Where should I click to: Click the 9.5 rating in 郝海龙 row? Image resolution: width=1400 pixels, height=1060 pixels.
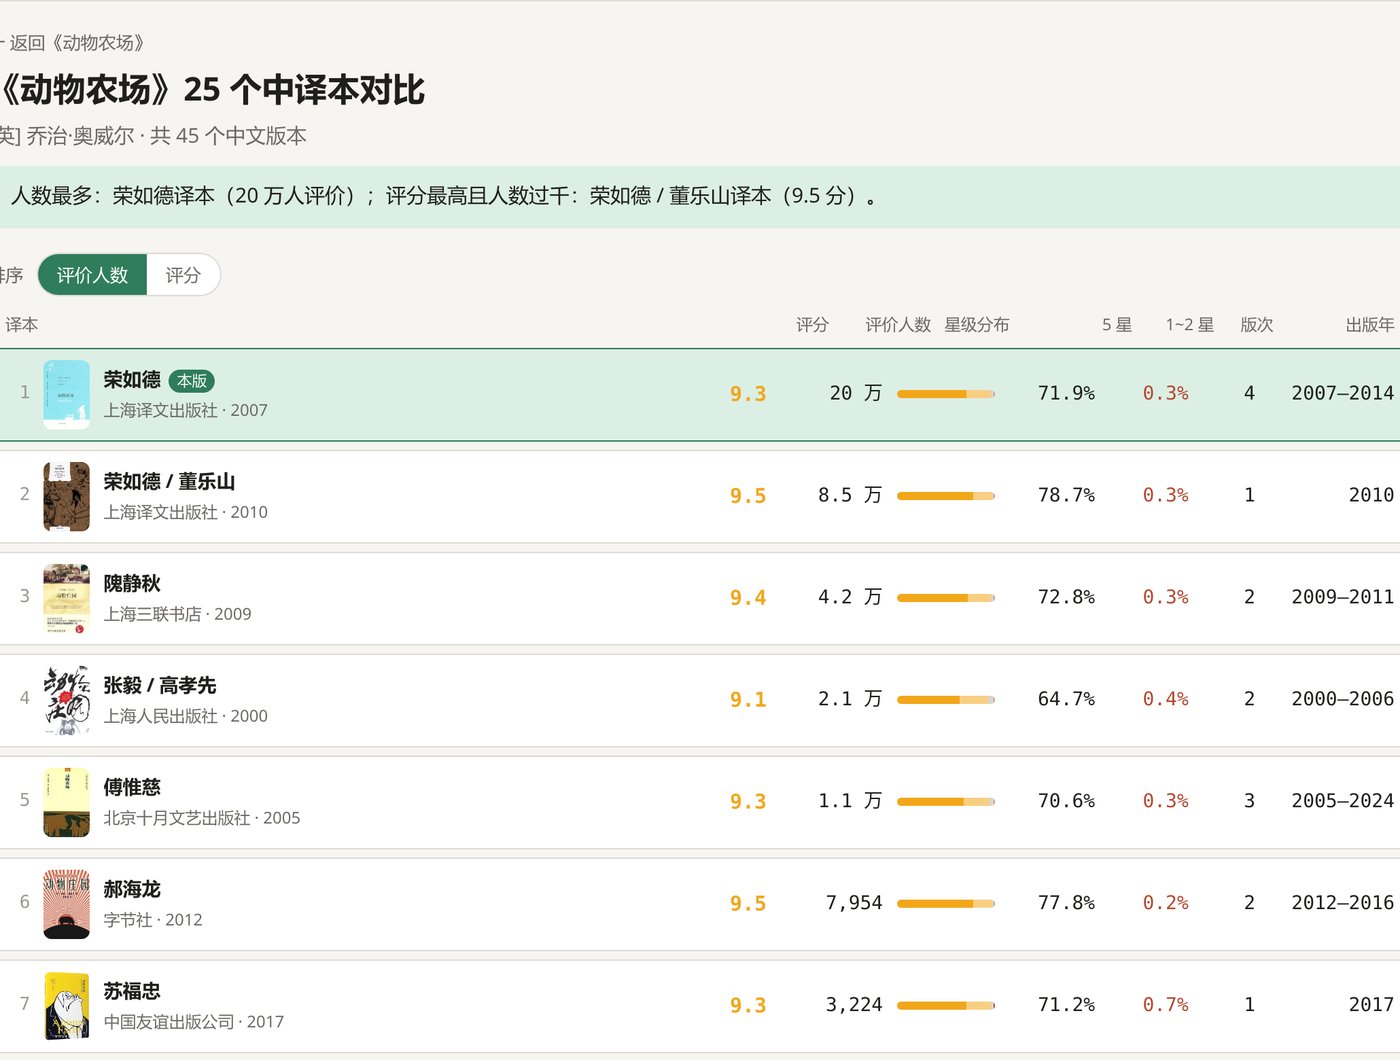click(x=748, y=904)
